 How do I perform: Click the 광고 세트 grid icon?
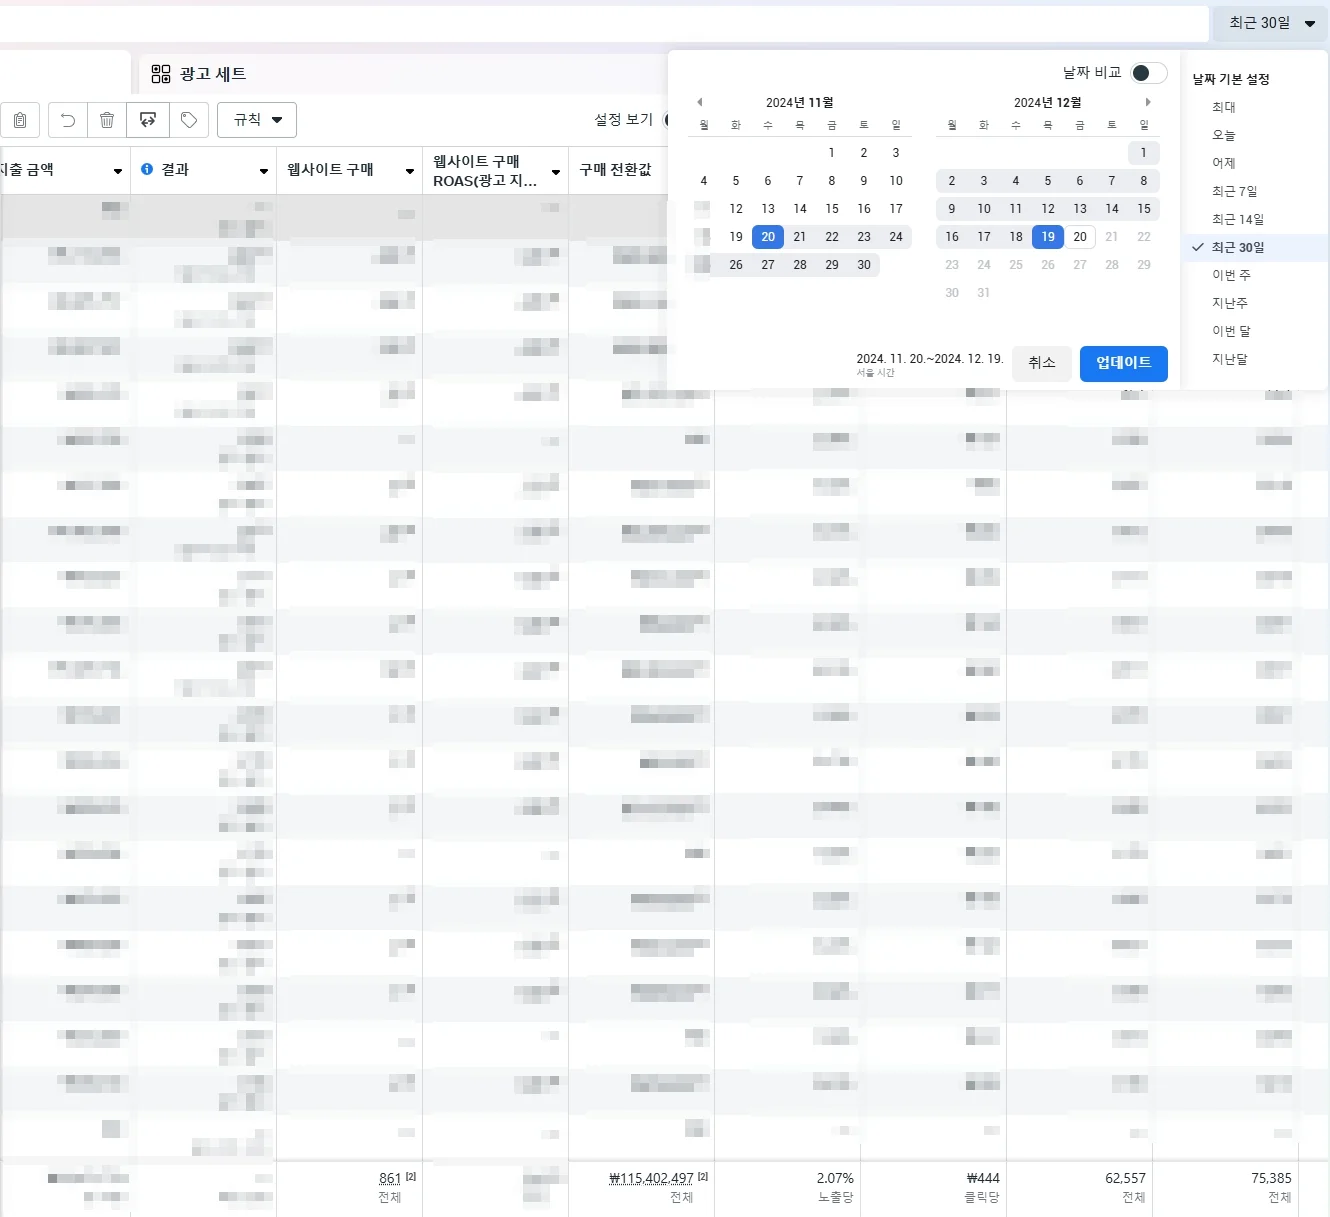tap(161, 74)
